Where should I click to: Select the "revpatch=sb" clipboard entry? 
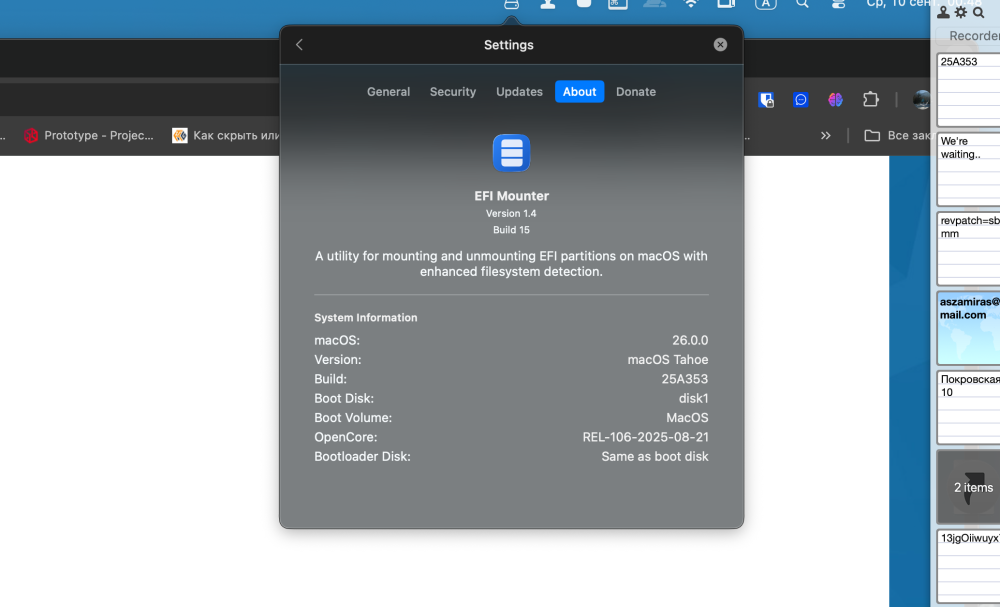point(968,249)
